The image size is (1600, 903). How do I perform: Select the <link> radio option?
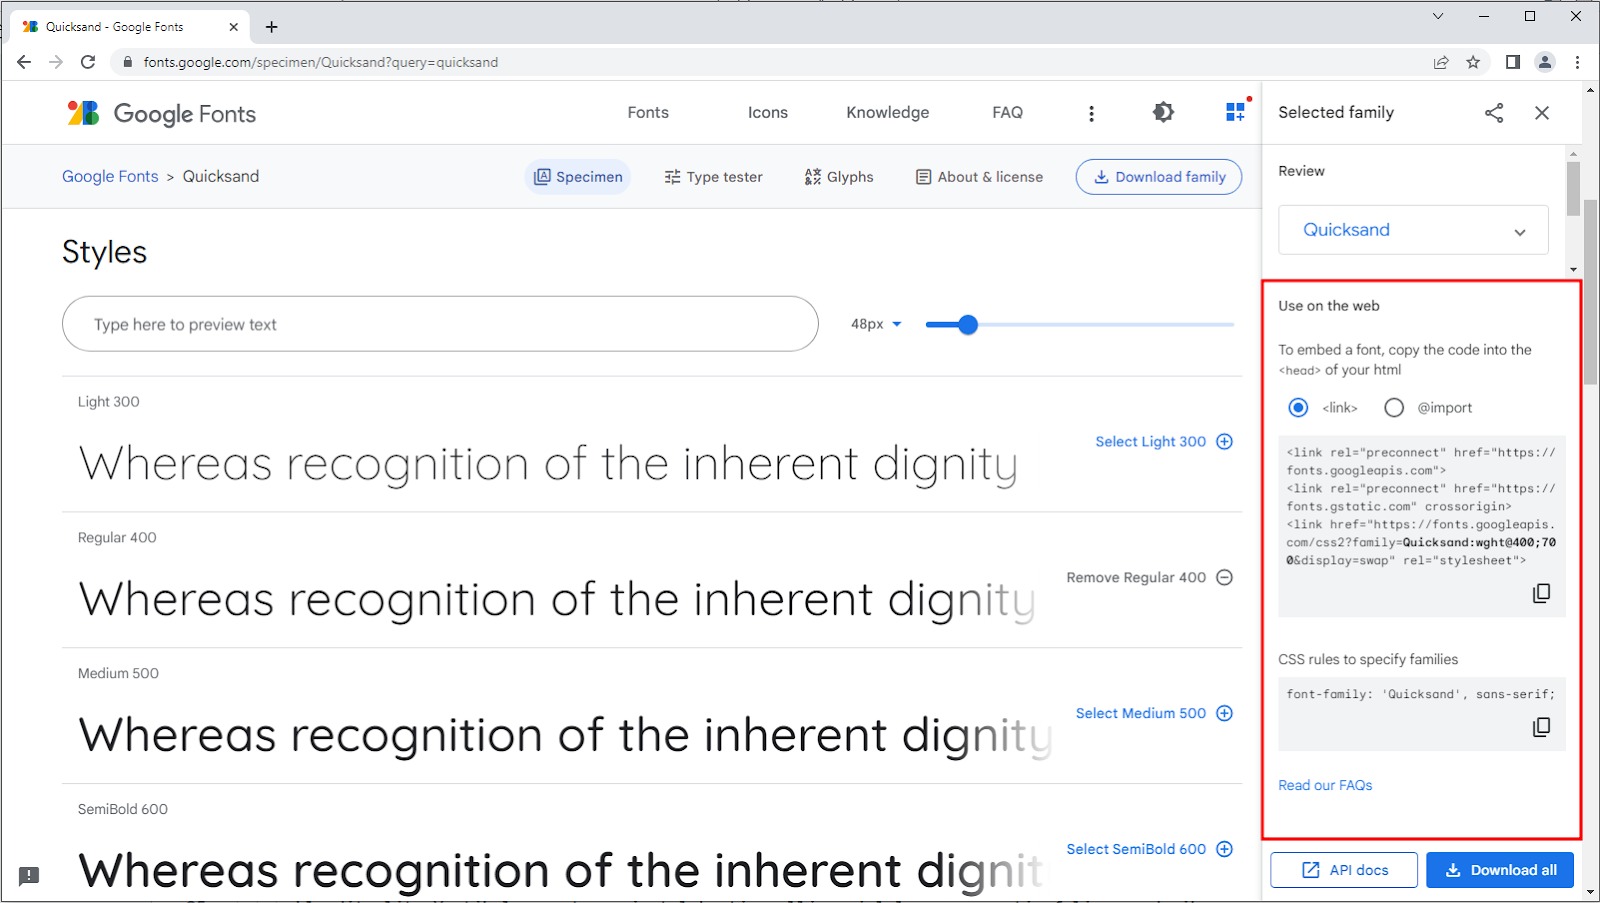pos(1298,408)
